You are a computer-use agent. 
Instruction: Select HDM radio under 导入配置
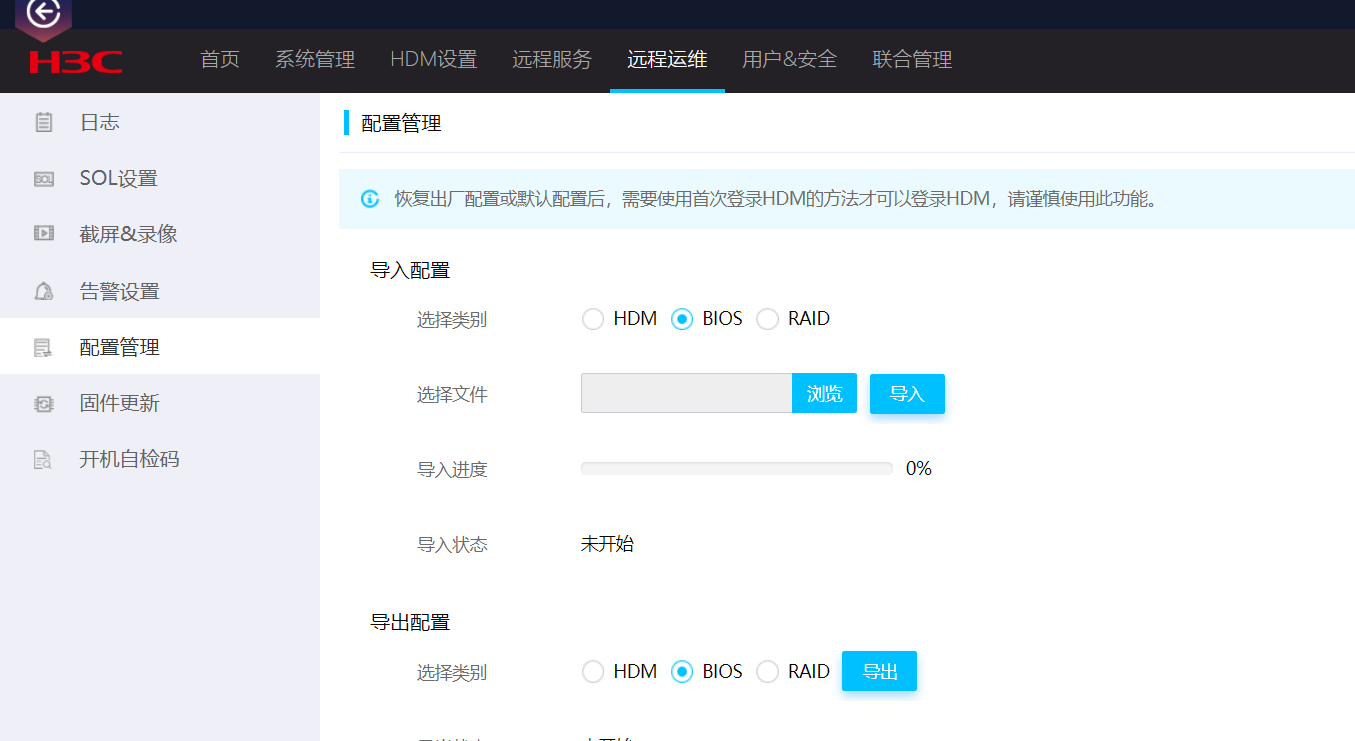[x=593, y=319]
